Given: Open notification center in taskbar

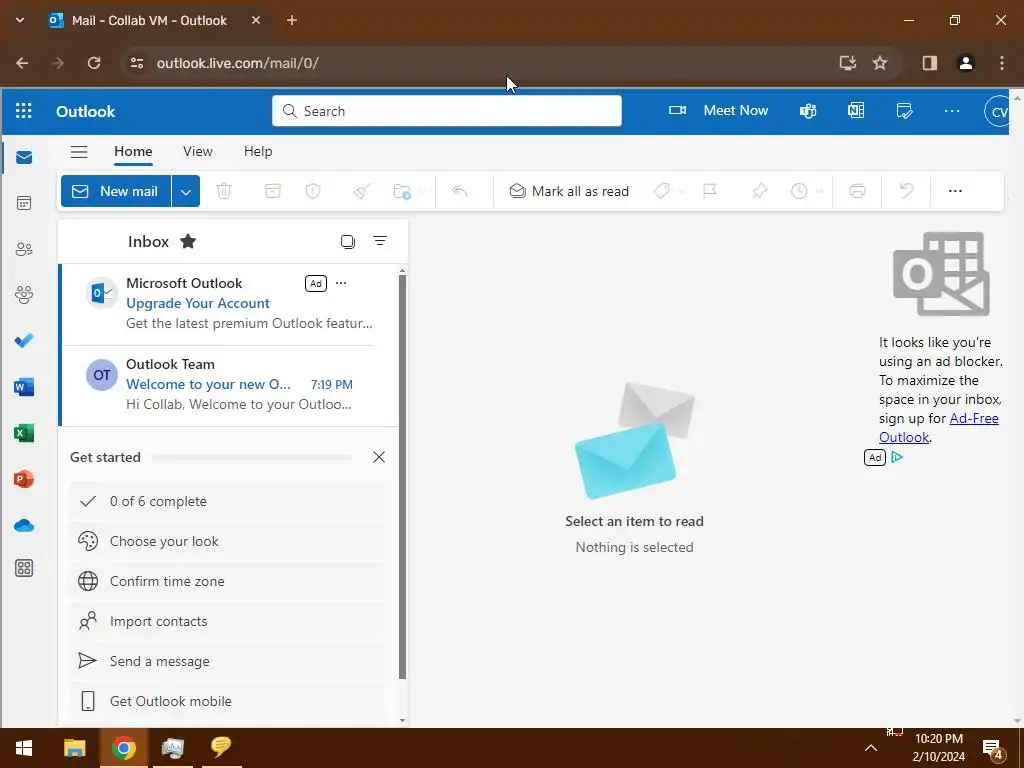Looking at the screenshot, I should coord(993,748).
